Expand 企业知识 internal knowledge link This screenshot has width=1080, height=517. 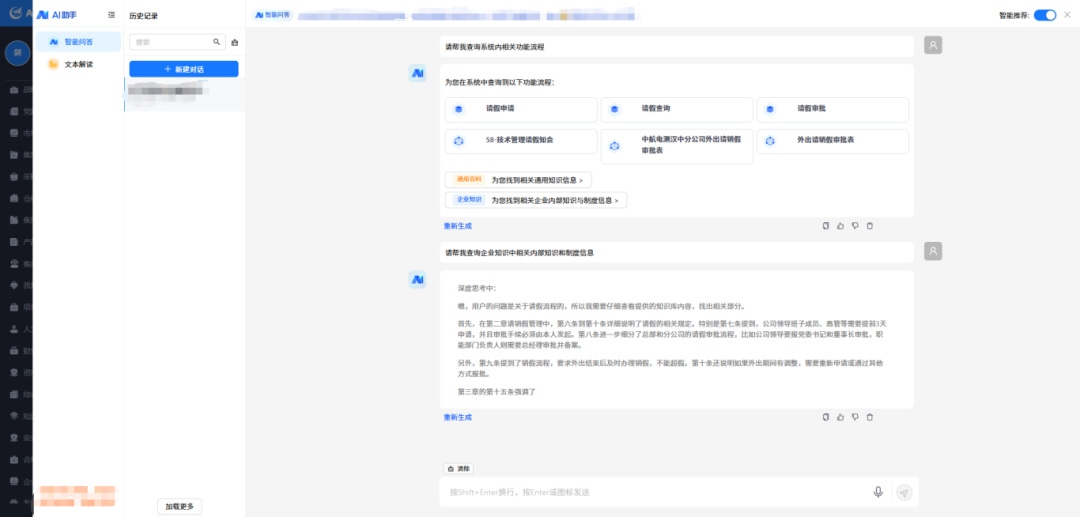[x=536, y=200]
